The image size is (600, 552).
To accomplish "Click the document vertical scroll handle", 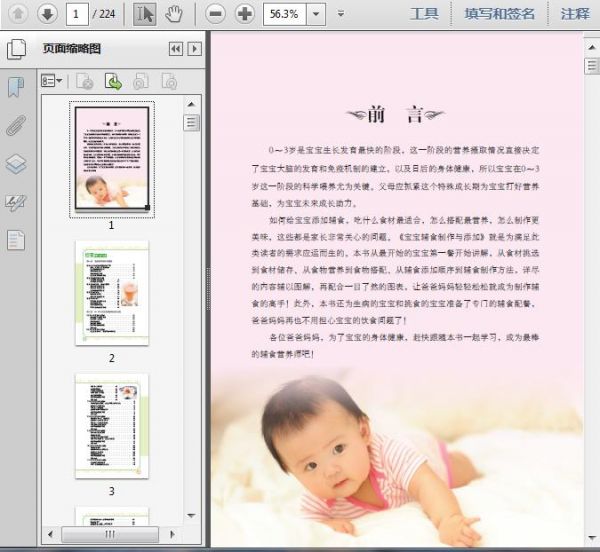I will tap(592, 66).
